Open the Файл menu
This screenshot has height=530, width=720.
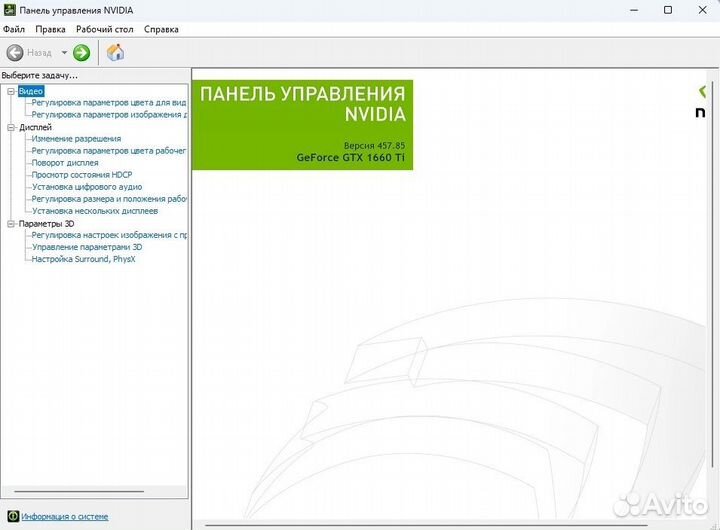(14, 29)
